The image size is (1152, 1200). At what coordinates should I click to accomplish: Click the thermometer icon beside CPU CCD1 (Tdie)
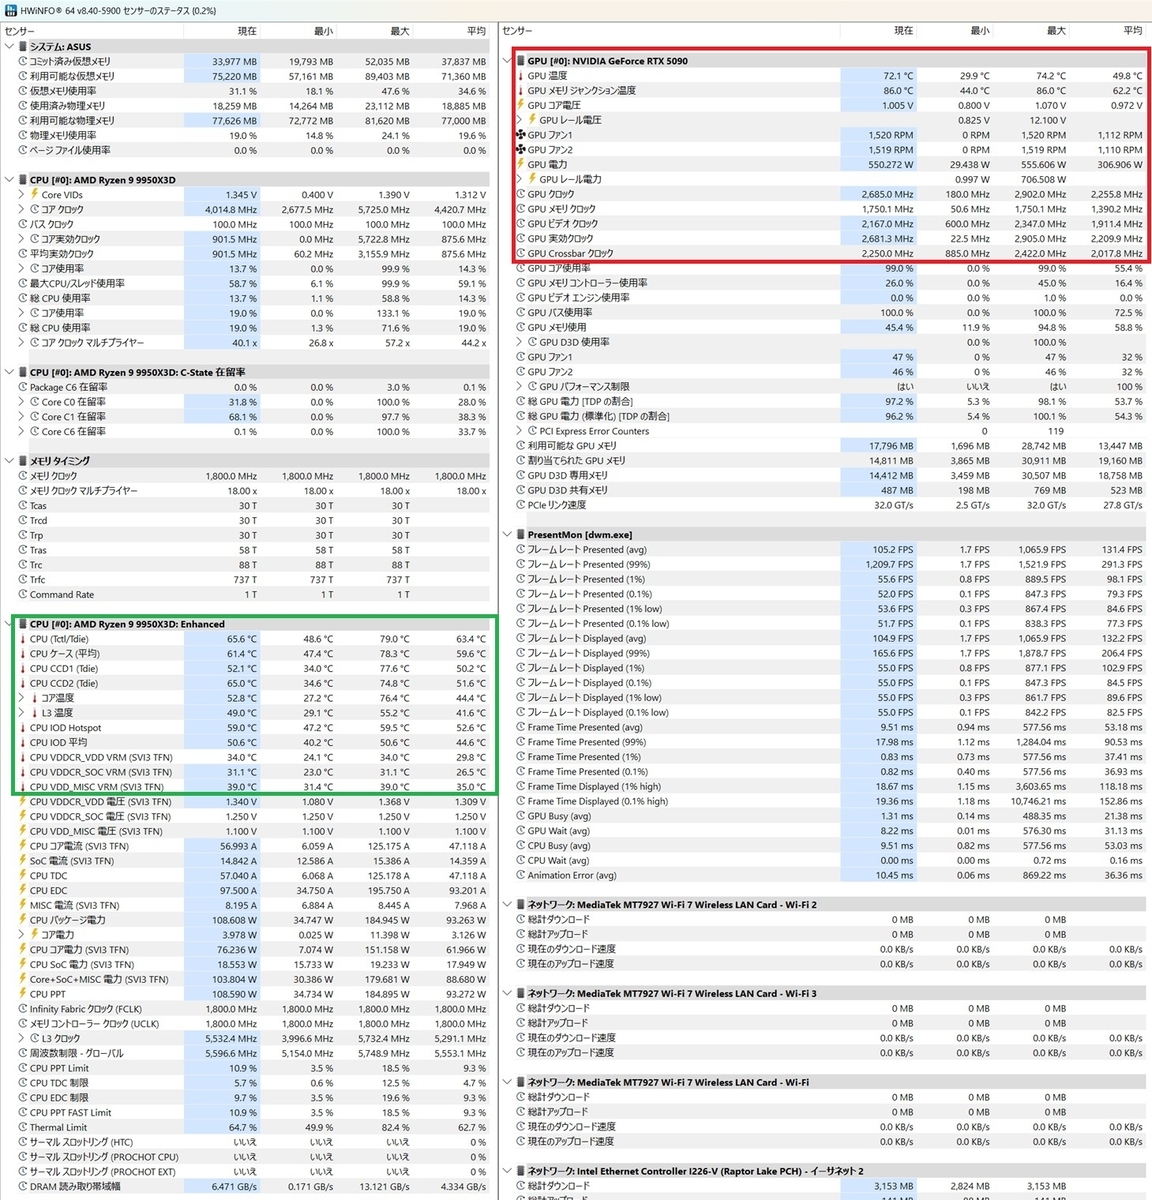23,669
